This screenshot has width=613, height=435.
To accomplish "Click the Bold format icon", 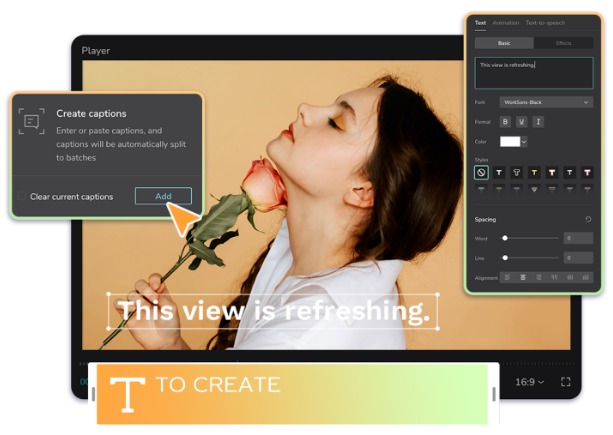I will [505, 121].
